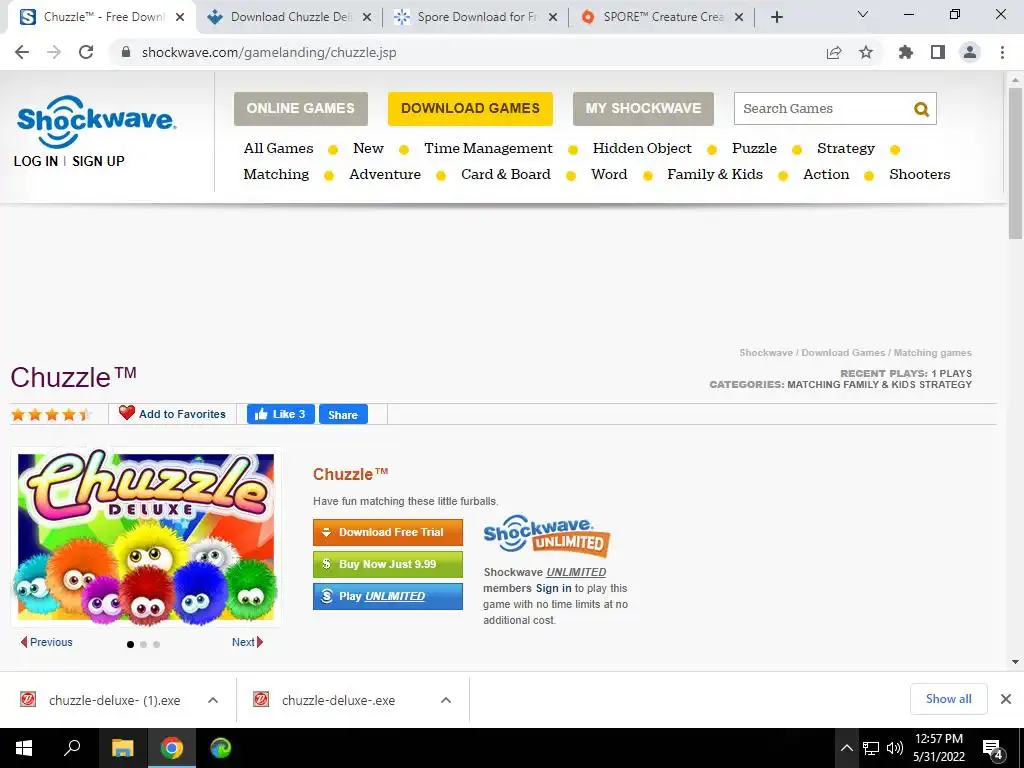
Task: Browse the Hidden Object category
Action: 642,148
